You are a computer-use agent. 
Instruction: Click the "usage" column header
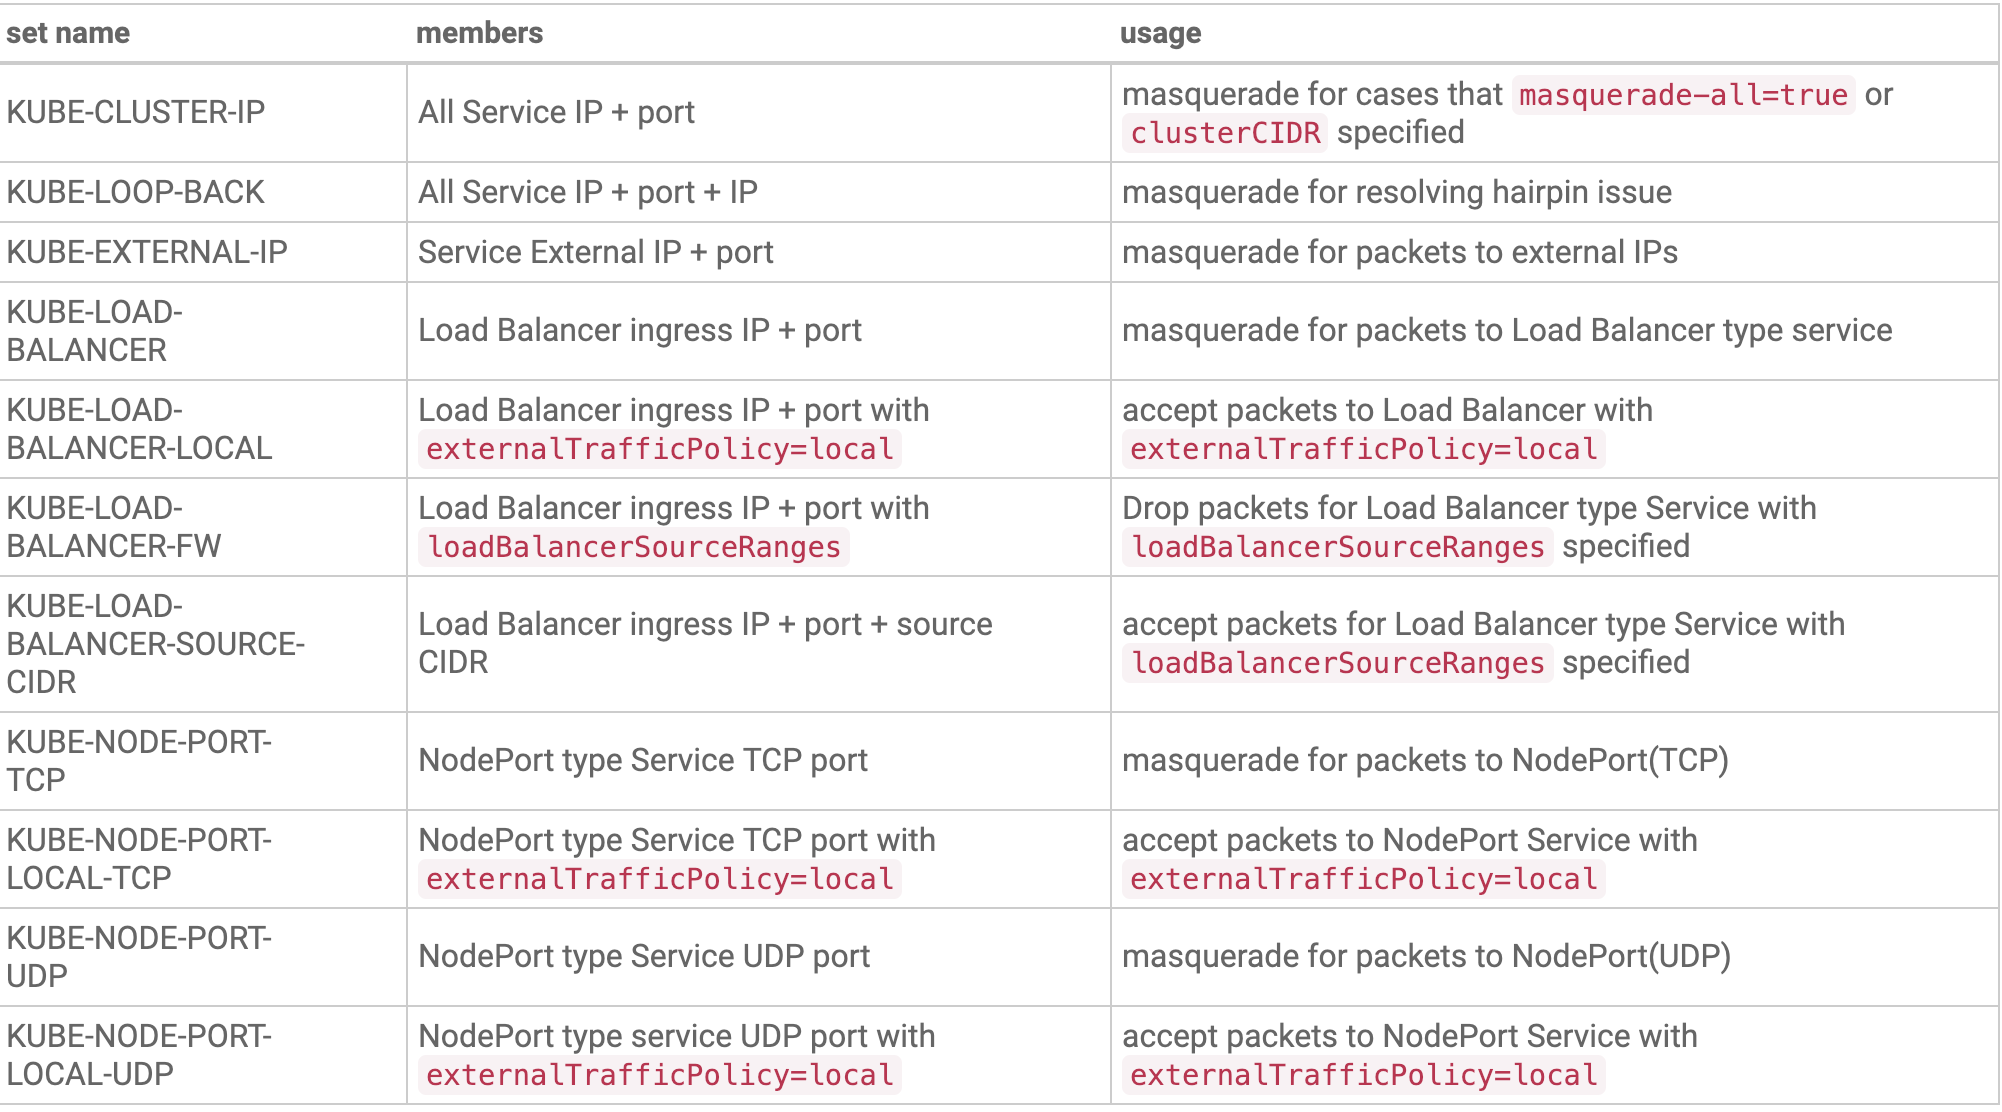[x=1160, y=33]
